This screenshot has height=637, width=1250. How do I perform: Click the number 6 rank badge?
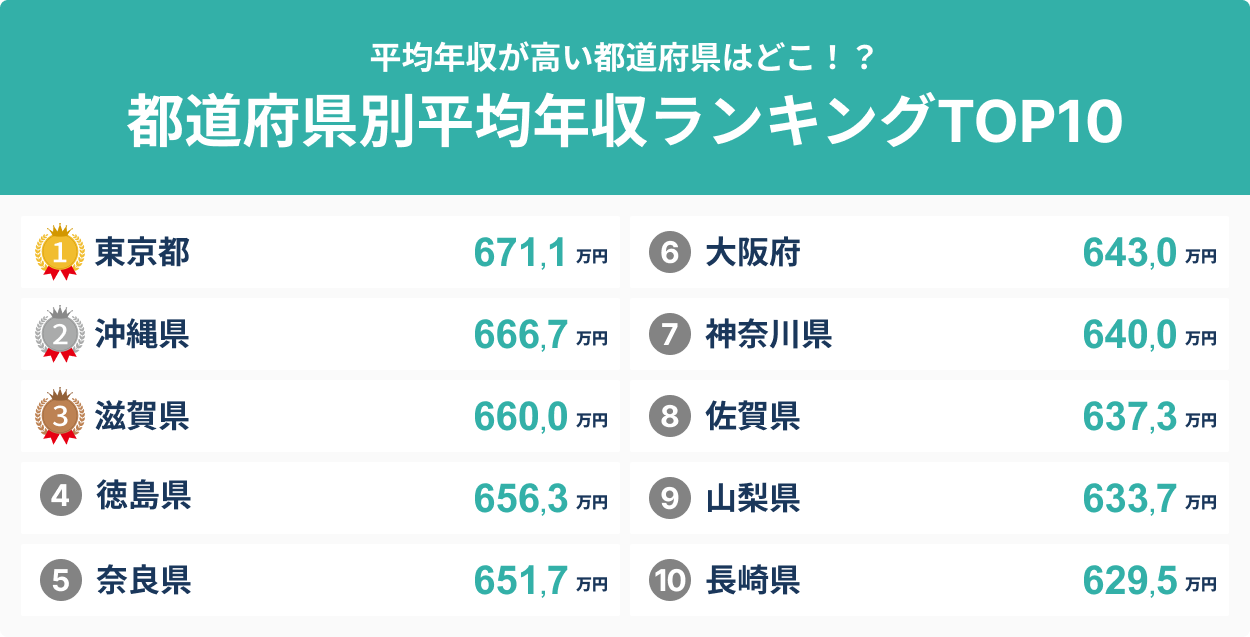(x=669, y=253)
